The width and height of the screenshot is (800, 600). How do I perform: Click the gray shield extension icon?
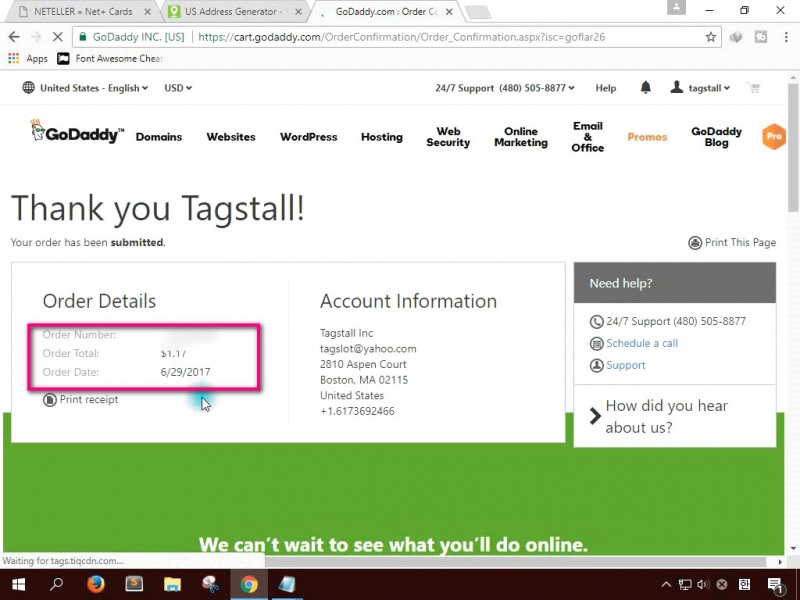click(736, 37)
